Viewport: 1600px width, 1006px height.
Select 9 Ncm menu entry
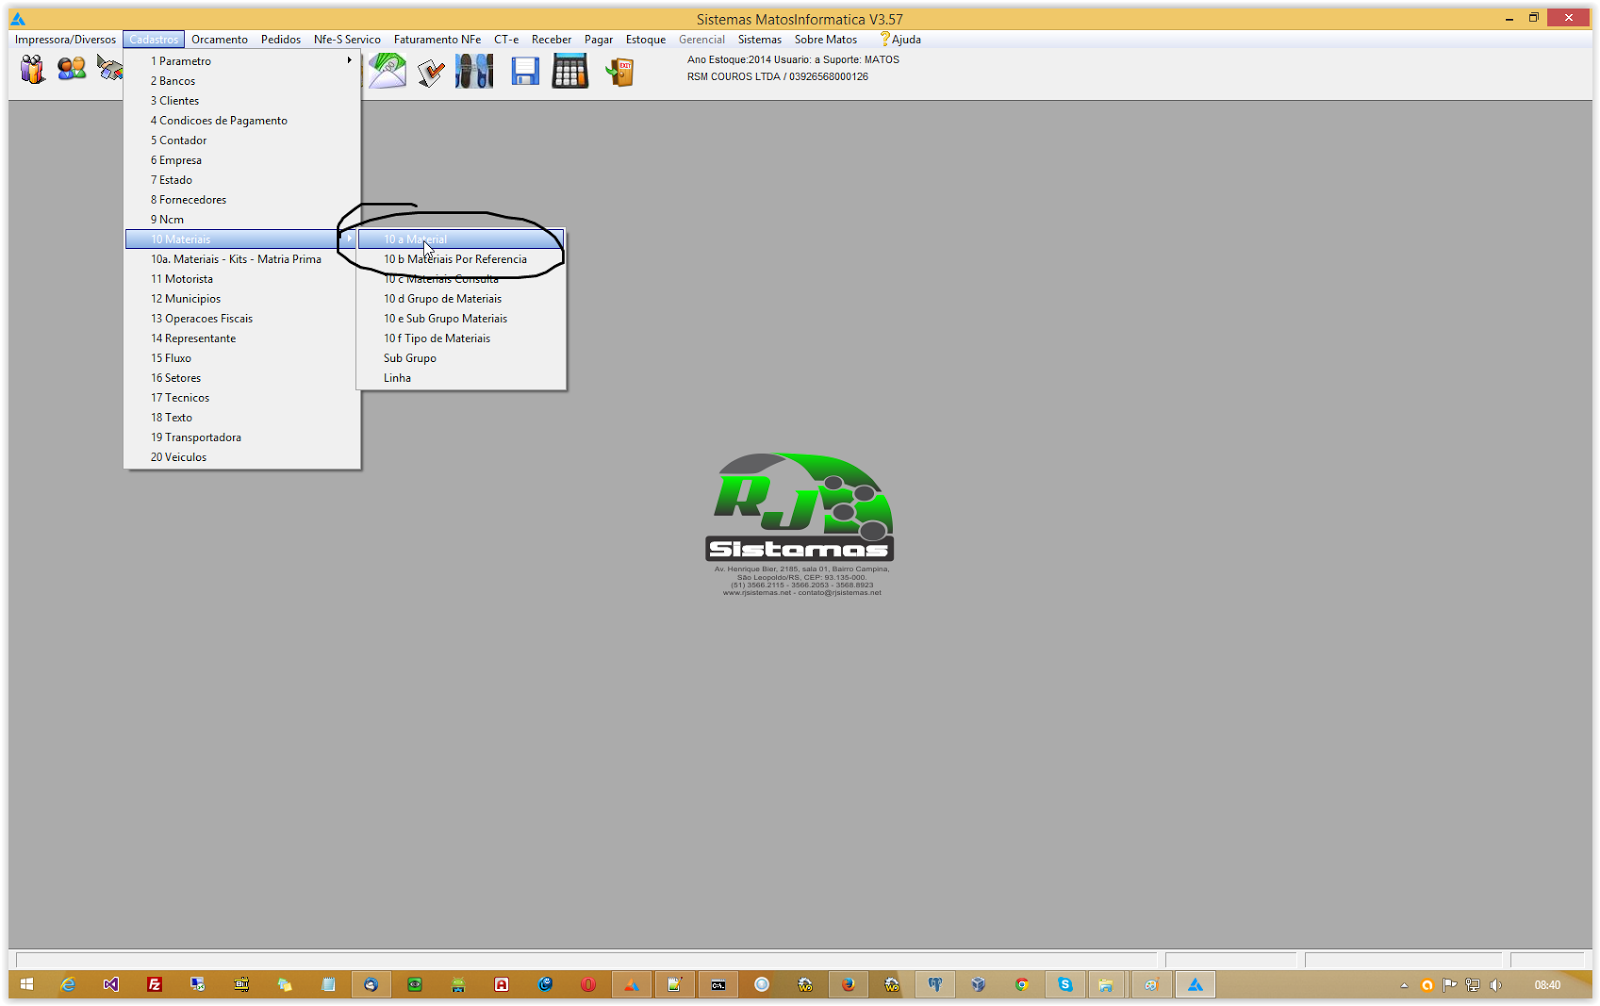pyautogui.click(x=241, y=220)
